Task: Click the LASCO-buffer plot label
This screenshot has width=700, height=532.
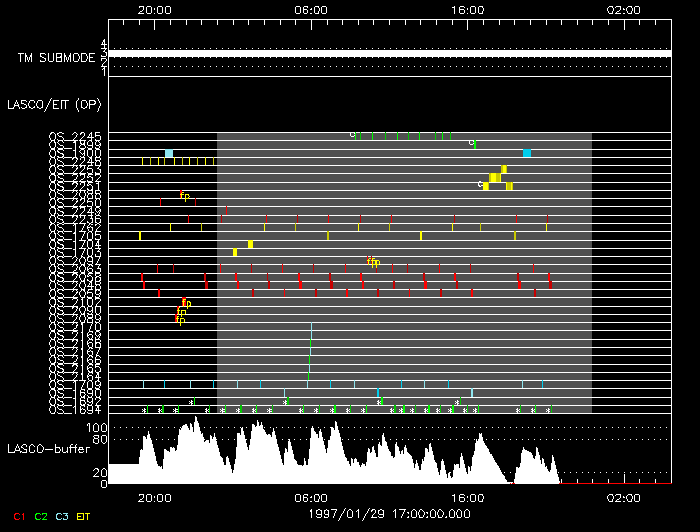Action: [x=48, y=449]
